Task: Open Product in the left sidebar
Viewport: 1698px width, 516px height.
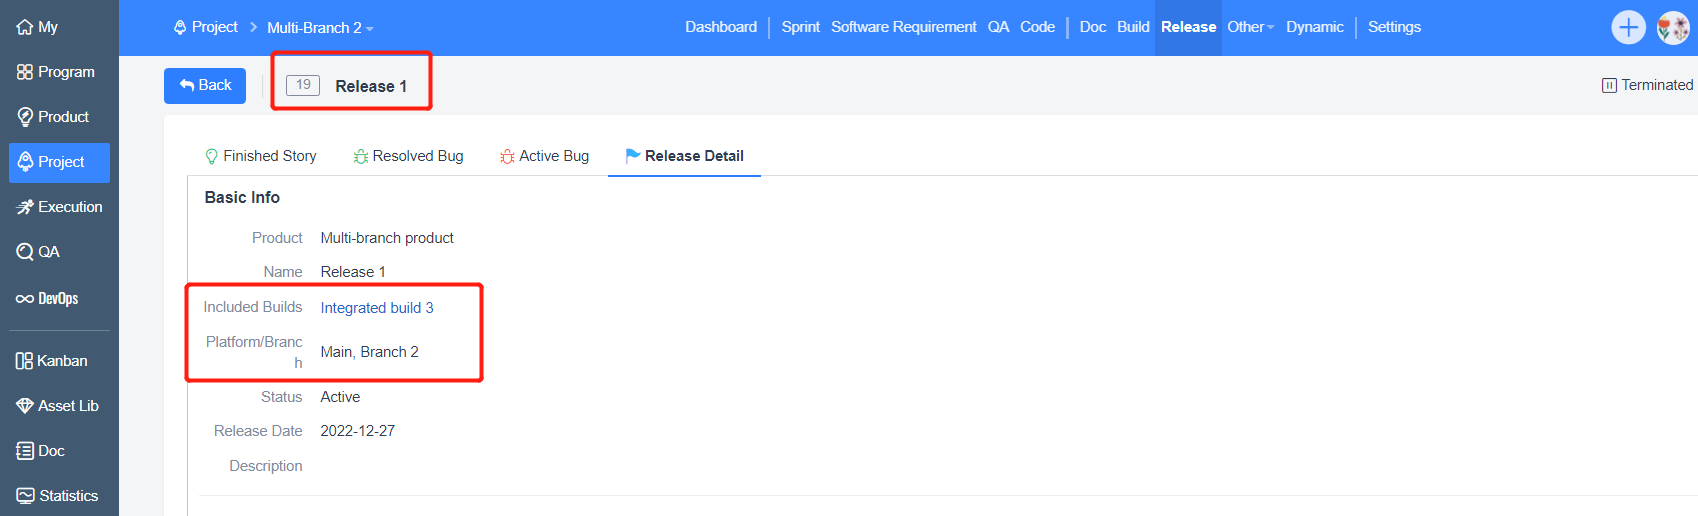Action: point(54,117)
